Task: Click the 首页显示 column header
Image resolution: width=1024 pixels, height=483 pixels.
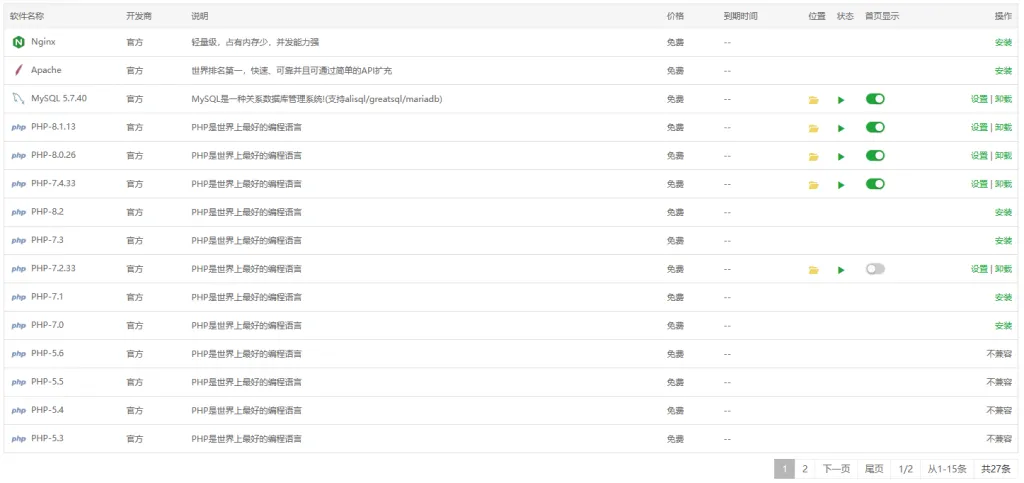Action: pos(882,16)
